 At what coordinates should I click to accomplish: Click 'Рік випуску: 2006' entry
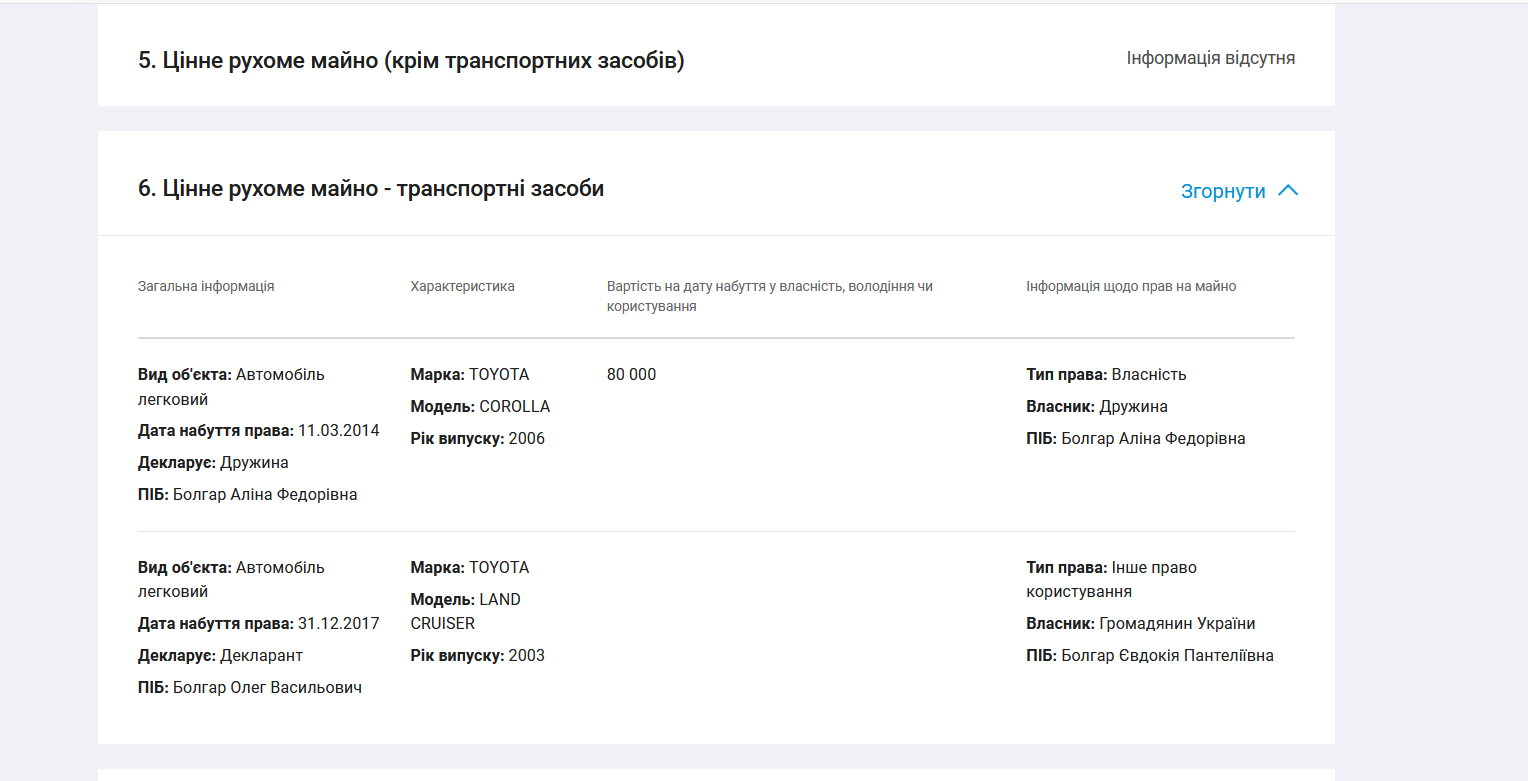(x=477, y=438)
